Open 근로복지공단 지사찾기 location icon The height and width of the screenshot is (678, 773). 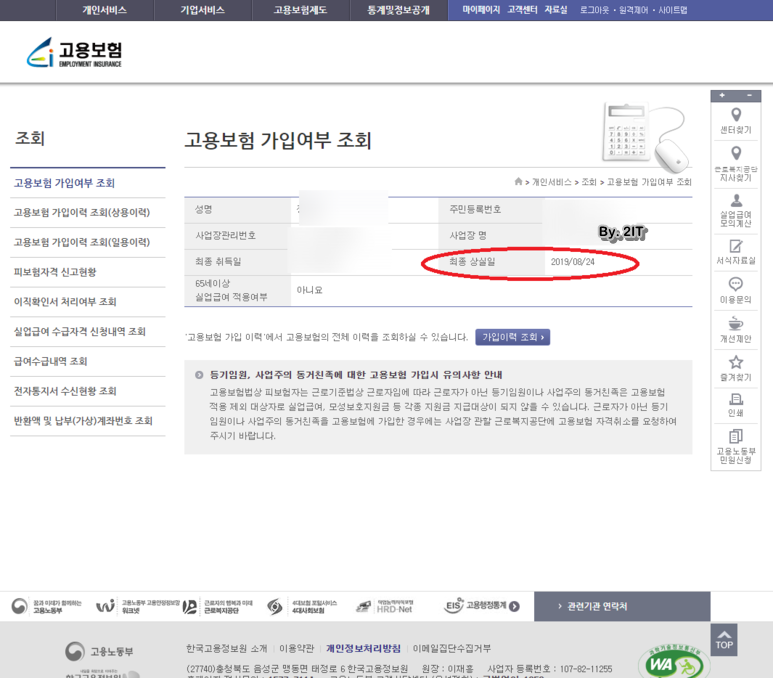[x=736, y=153]
